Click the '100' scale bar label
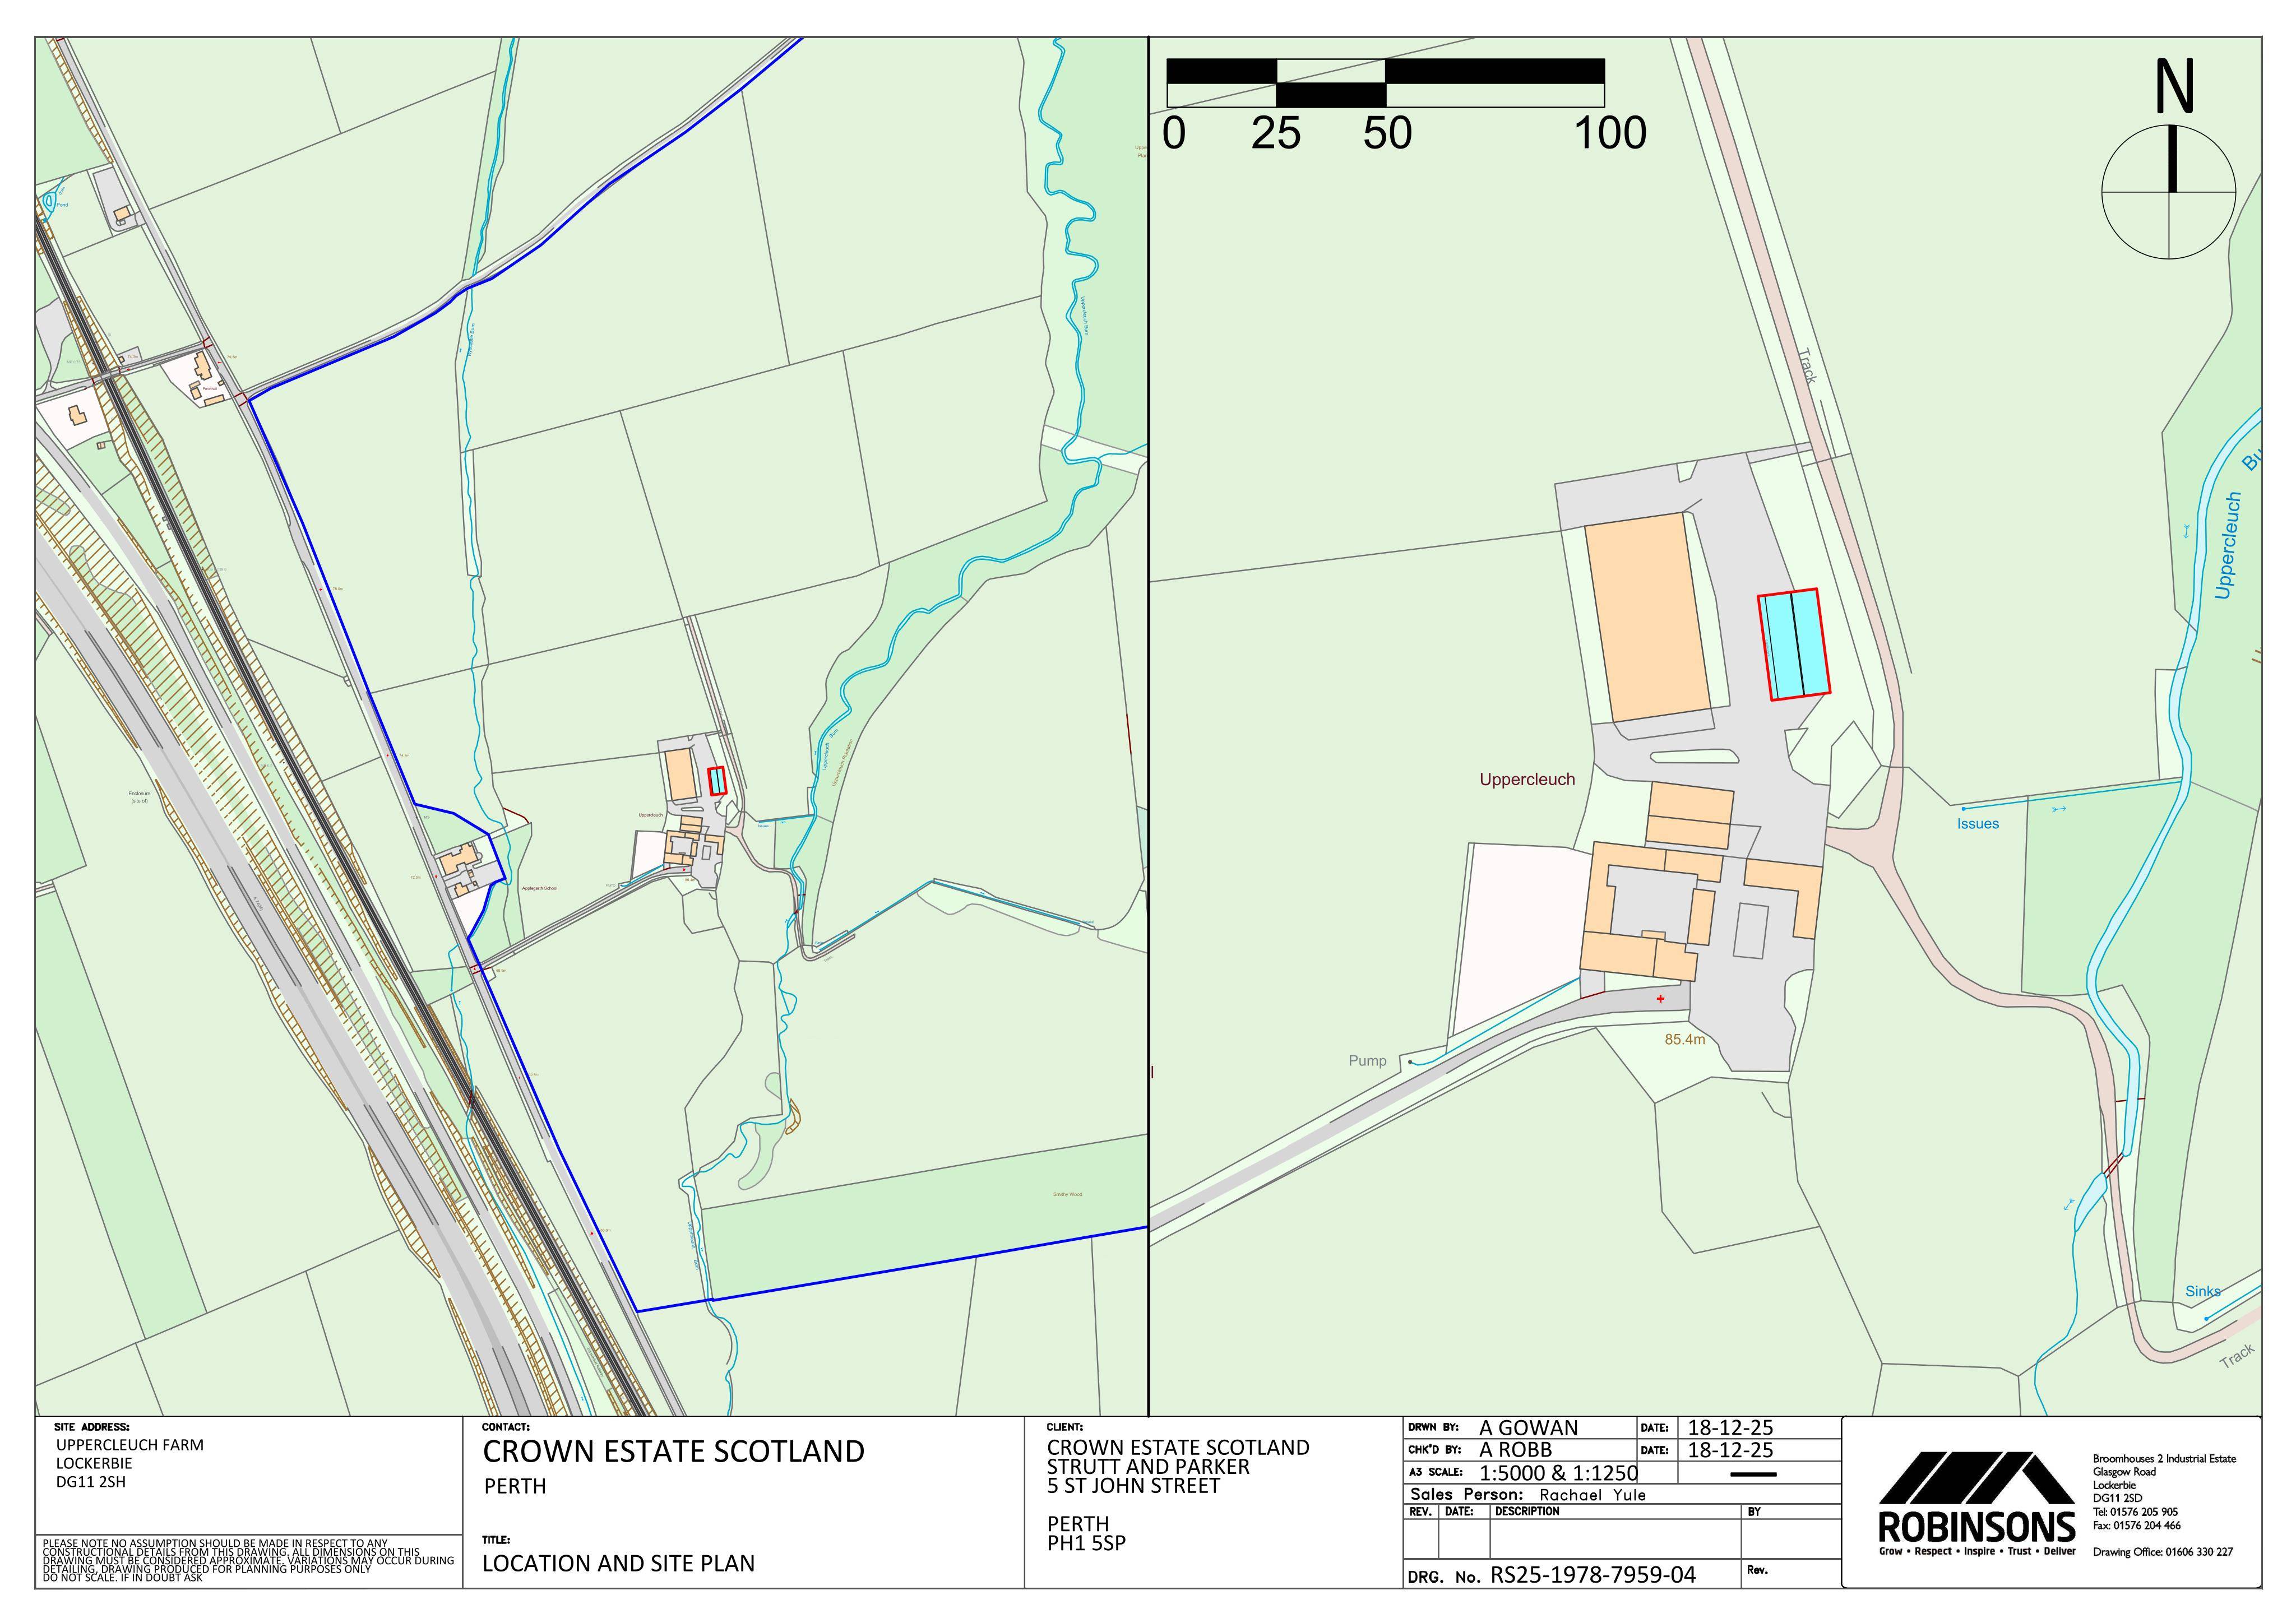2296x1623 pixels. (x=1610, y=133)
